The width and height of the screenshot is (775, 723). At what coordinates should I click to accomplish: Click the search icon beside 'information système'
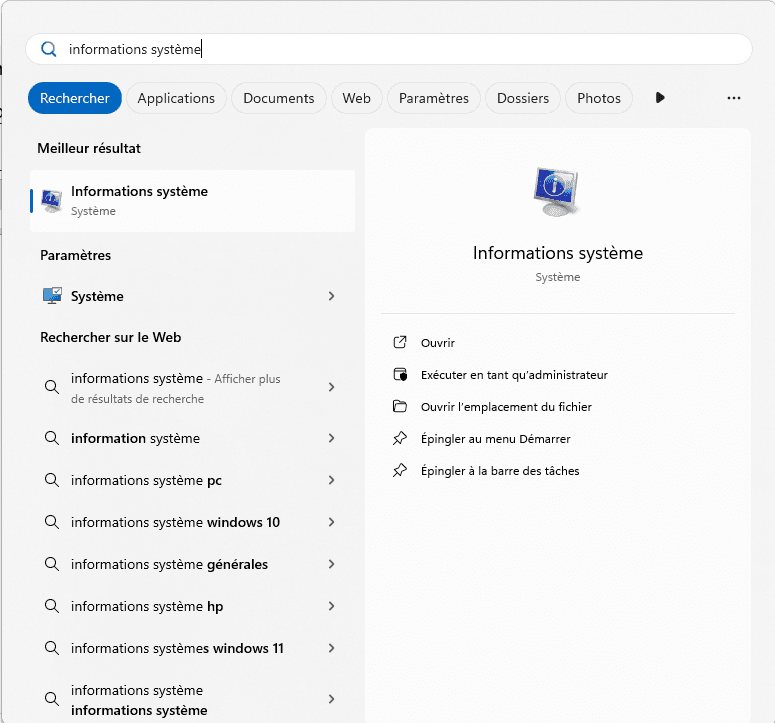coord(52,438)
